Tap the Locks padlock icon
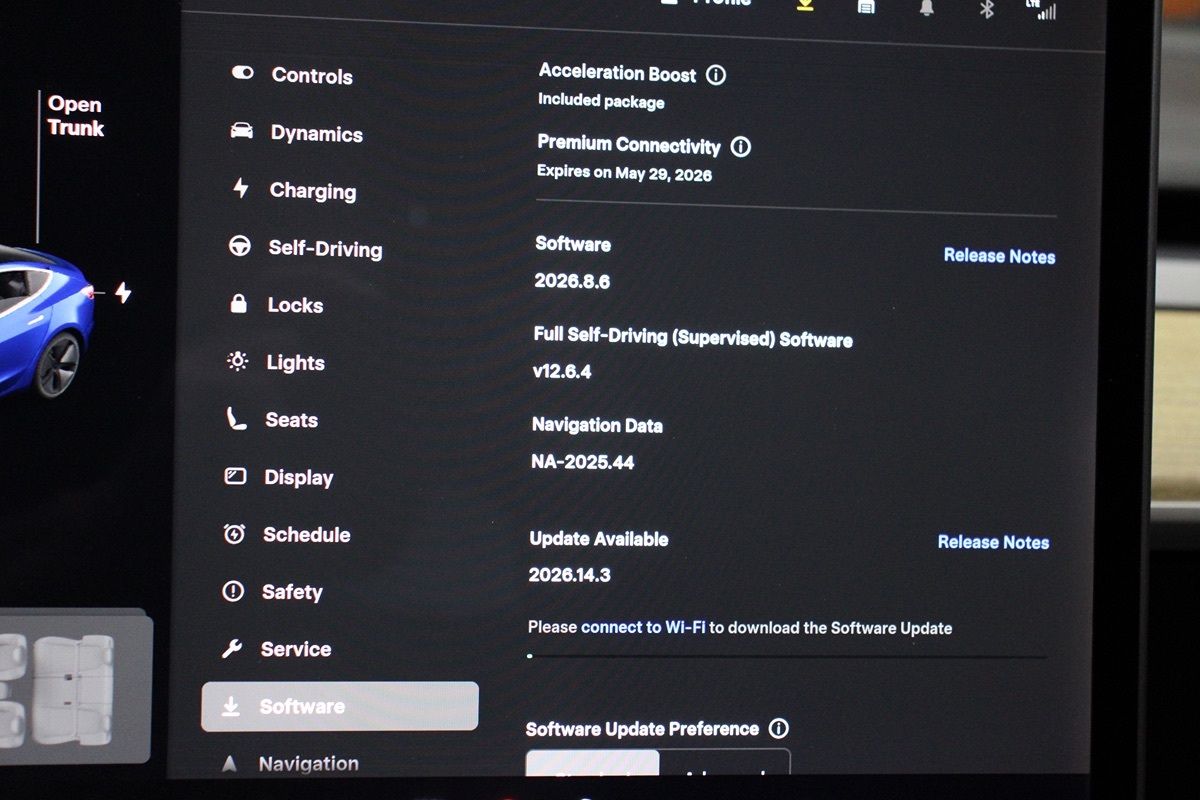Viewport: 1200px width, 800px height. 238,304
